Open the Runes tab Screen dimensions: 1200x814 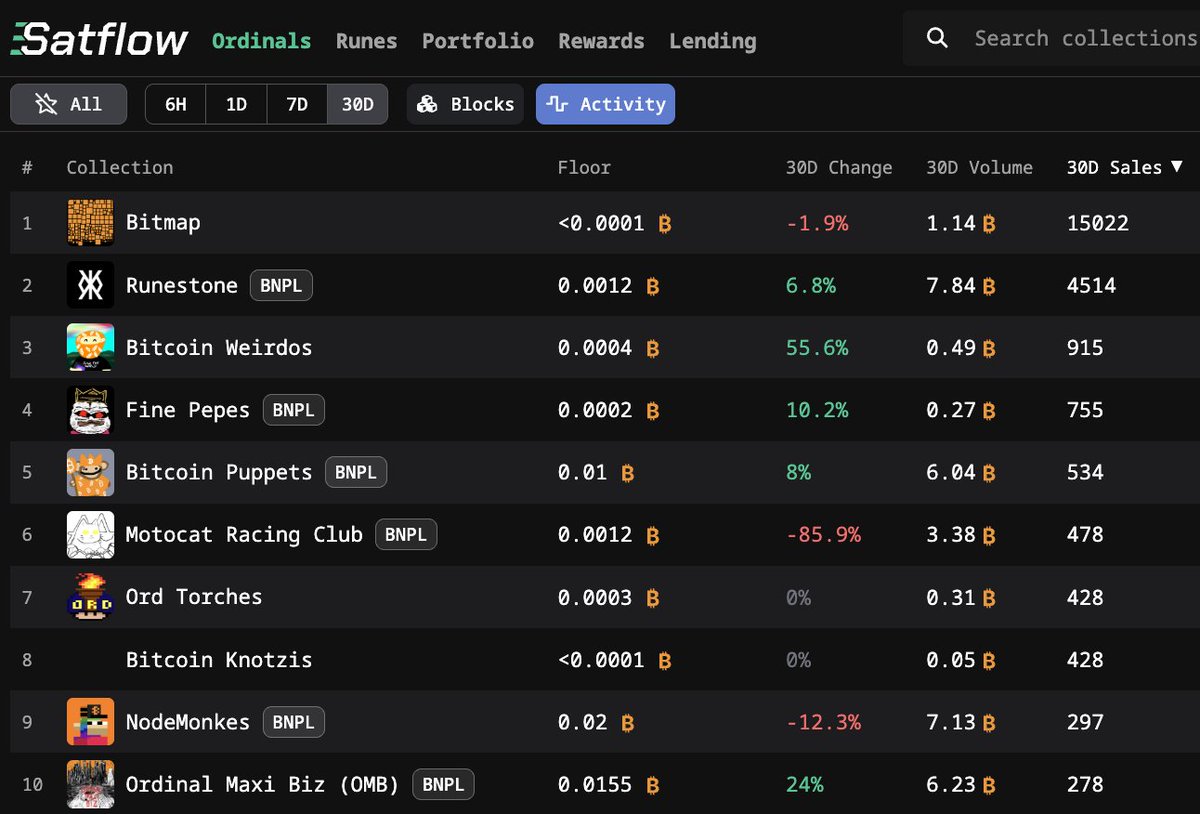[366, 41]
